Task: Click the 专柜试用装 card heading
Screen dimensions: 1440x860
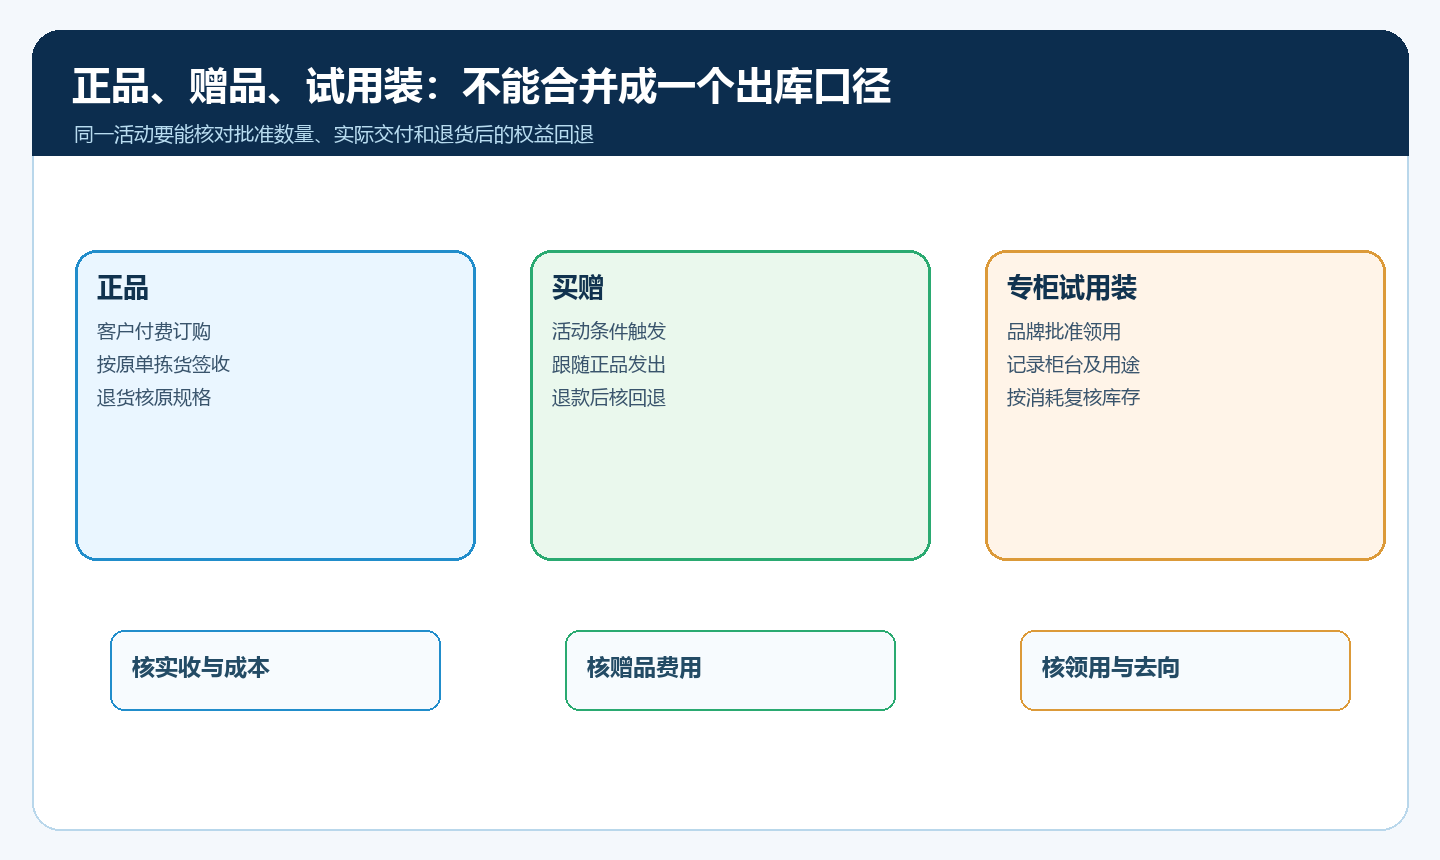Action: pyautogui.click(x=1072, y=288)
